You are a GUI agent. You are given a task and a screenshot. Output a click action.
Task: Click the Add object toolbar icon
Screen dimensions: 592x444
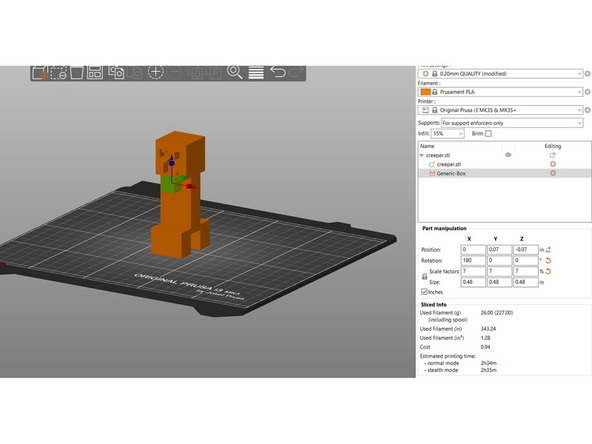[x=40, y=72]
